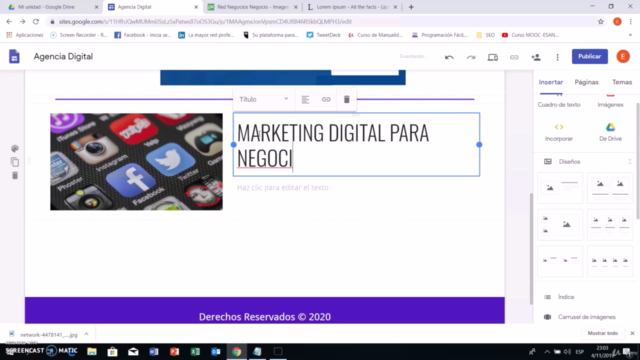This screenshot has width=640, height=360.
Task: Delete the title text box
Action: [347, 99]
